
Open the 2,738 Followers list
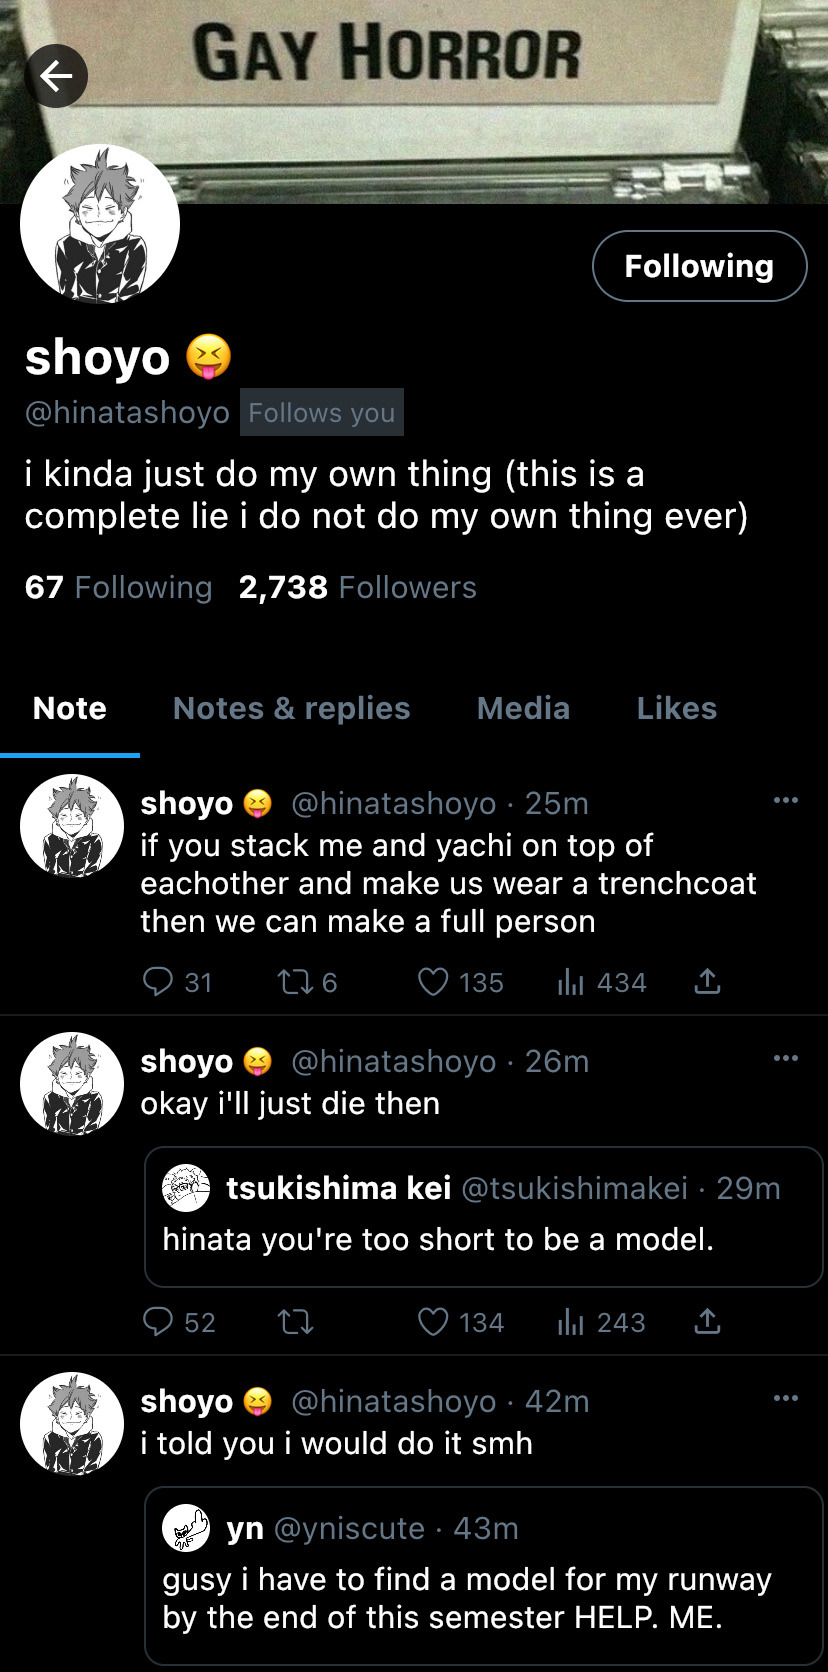pyautogui.click(x=357, y=587)
